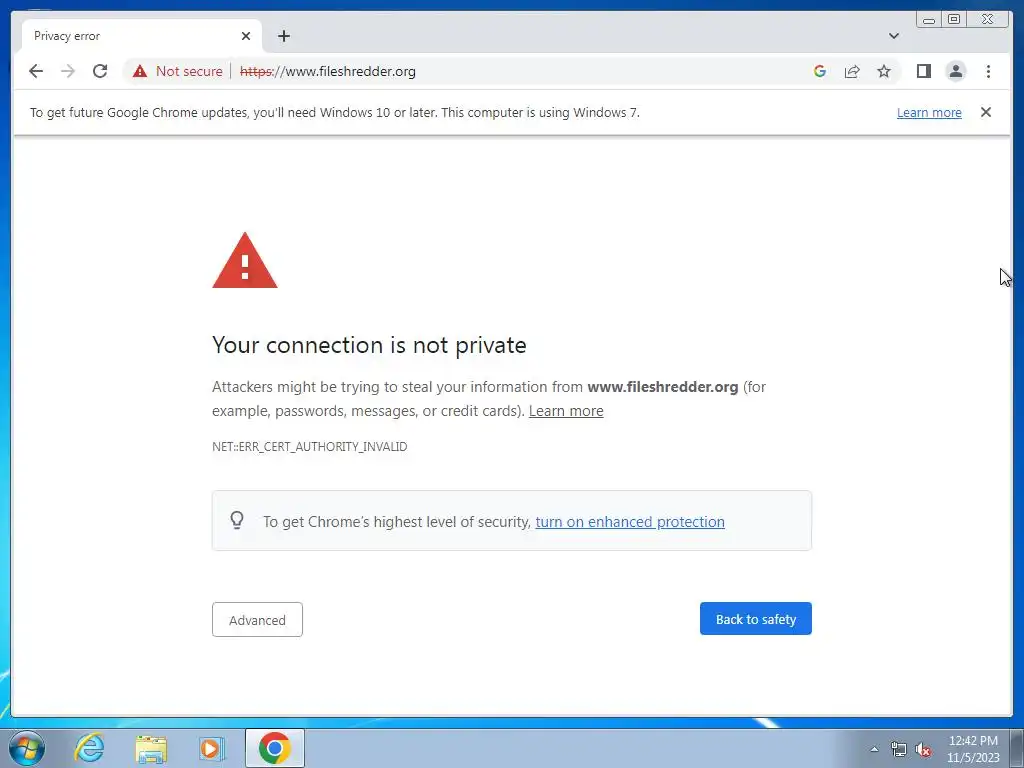This screenshot has width=1024, height=768.
Task: Show hidden system tray icons
Action: 874,749
